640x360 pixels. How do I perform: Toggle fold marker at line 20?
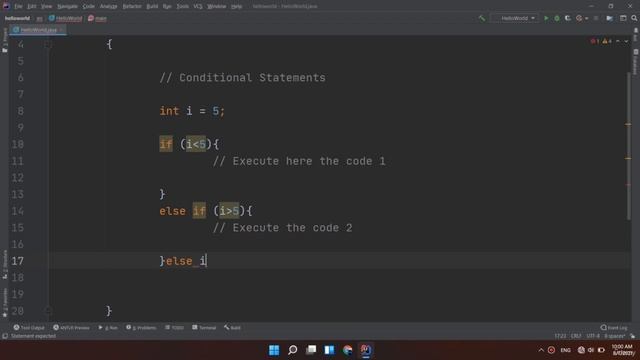(x=48, y=311)
